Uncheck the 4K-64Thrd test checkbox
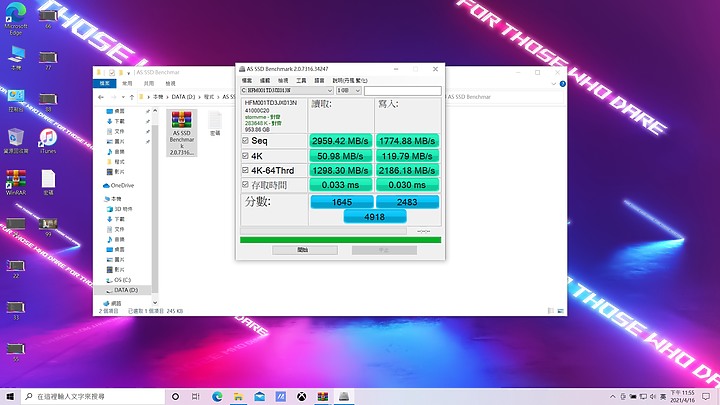Image resolution: width=720 pixels, height=405 pixels. (245, 170)
